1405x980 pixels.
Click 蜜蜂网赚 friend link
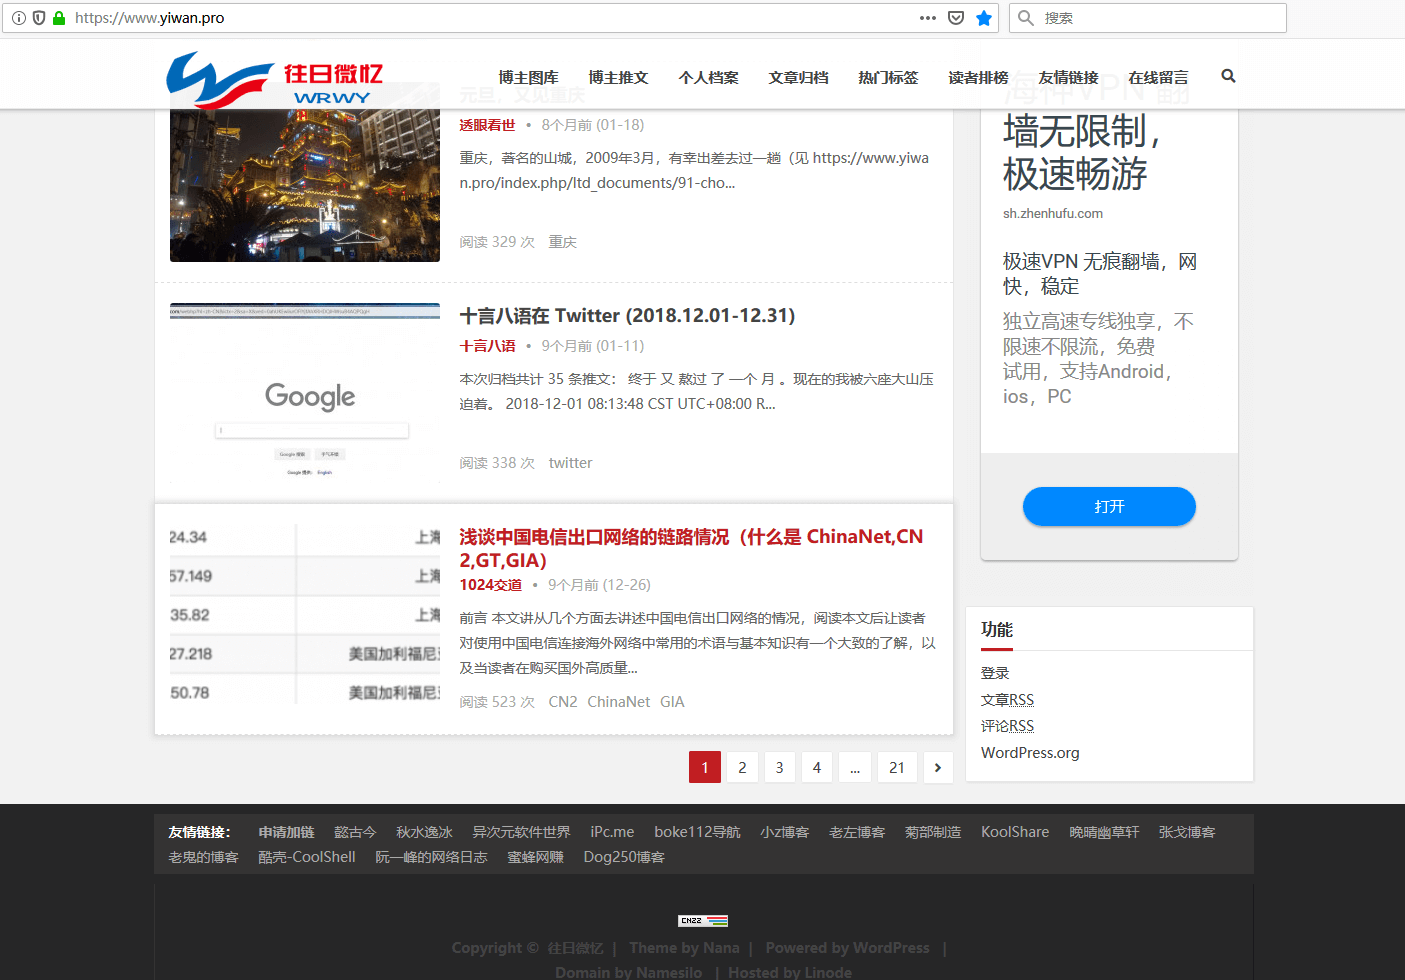tap(535, 857)
